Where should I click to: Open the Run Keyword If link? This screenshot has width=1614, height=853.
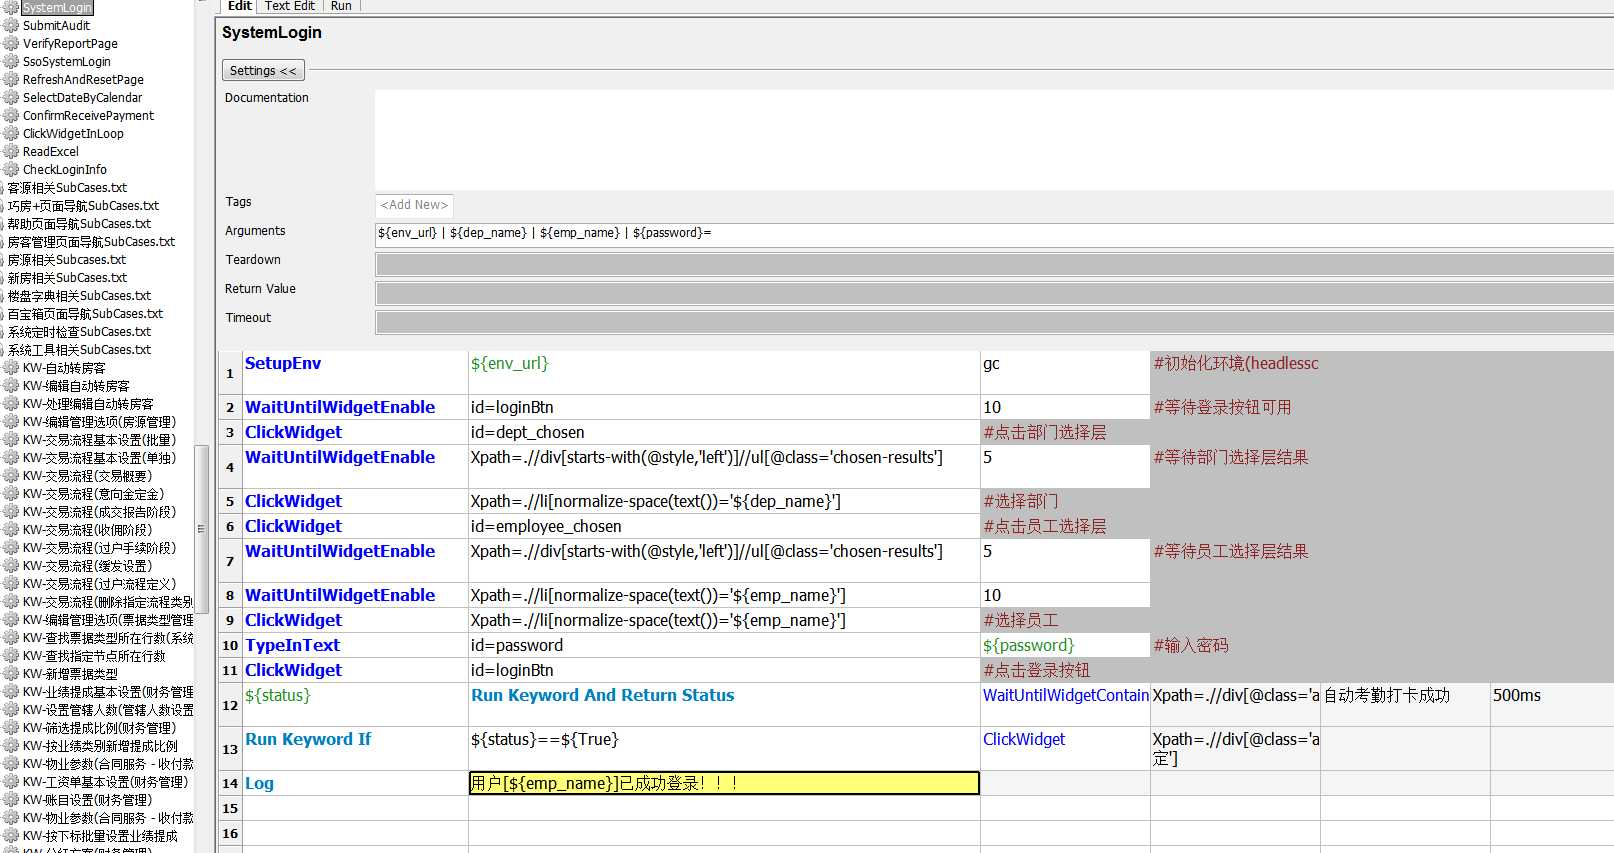[x=308, y=739]
